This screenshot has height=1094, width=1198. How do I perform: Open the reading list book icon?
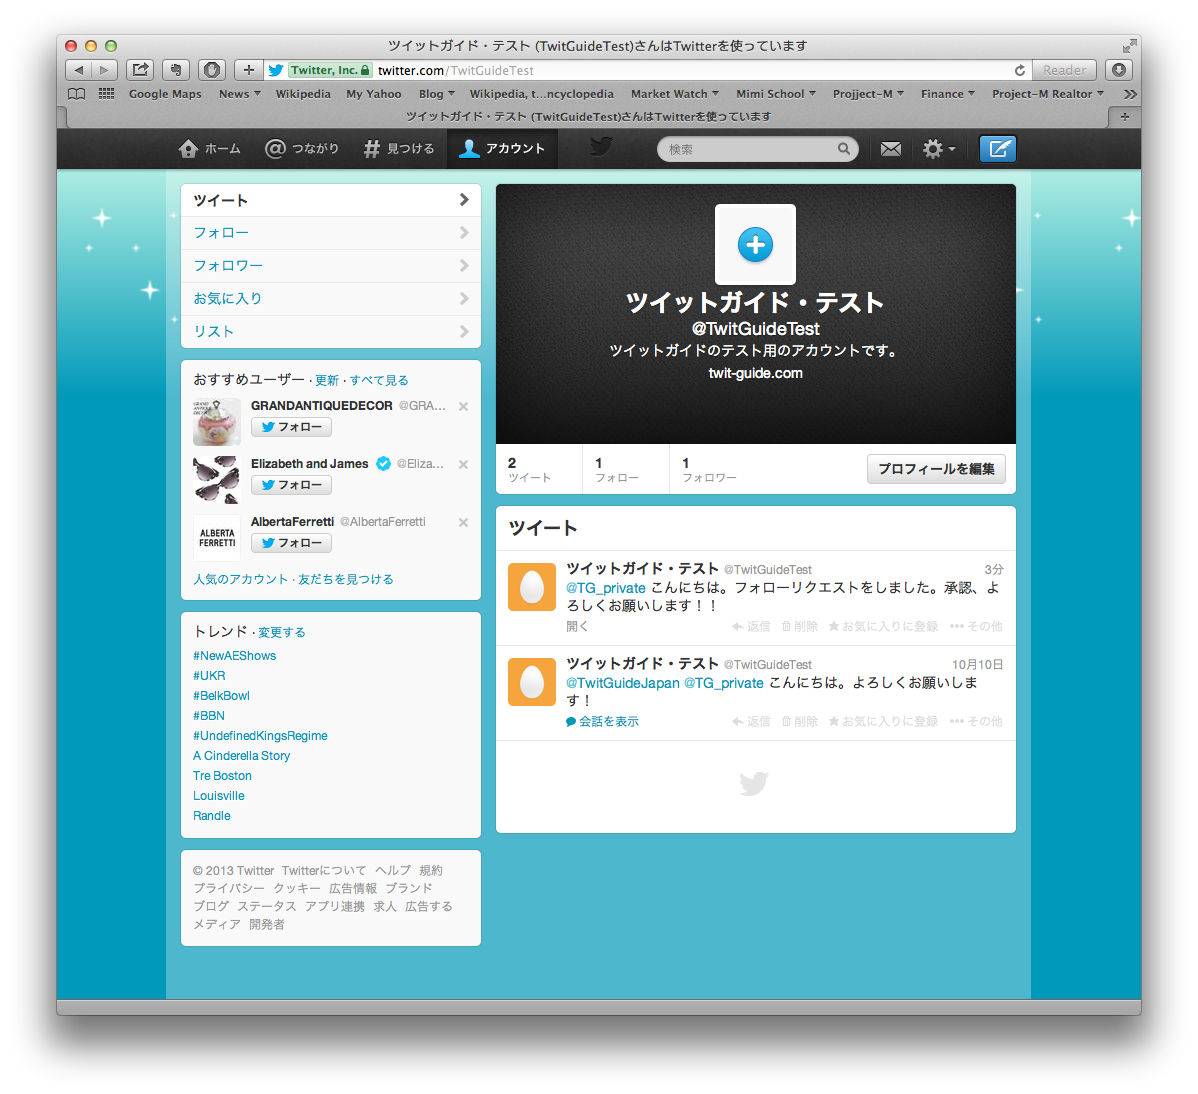(76, 94)
